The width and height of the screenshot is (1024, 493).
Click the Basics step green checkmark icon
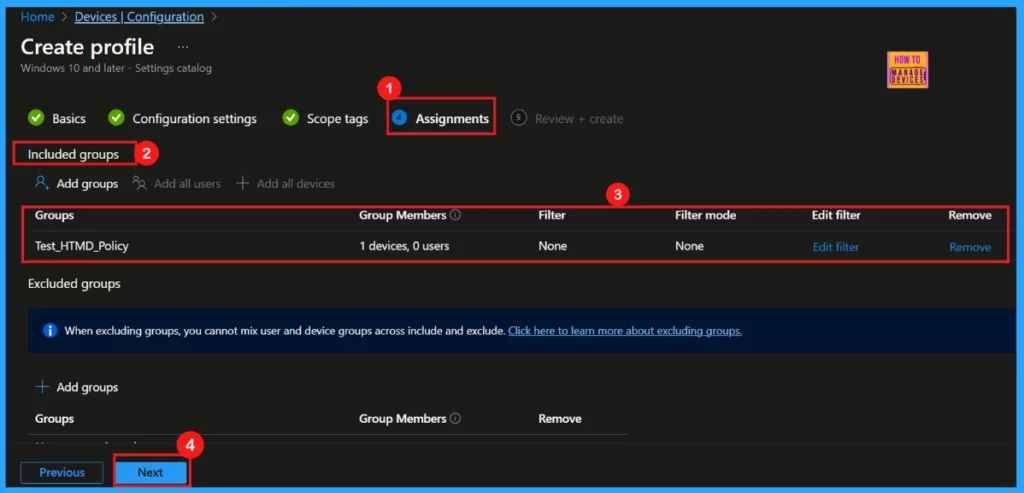(x=36, y=118)
